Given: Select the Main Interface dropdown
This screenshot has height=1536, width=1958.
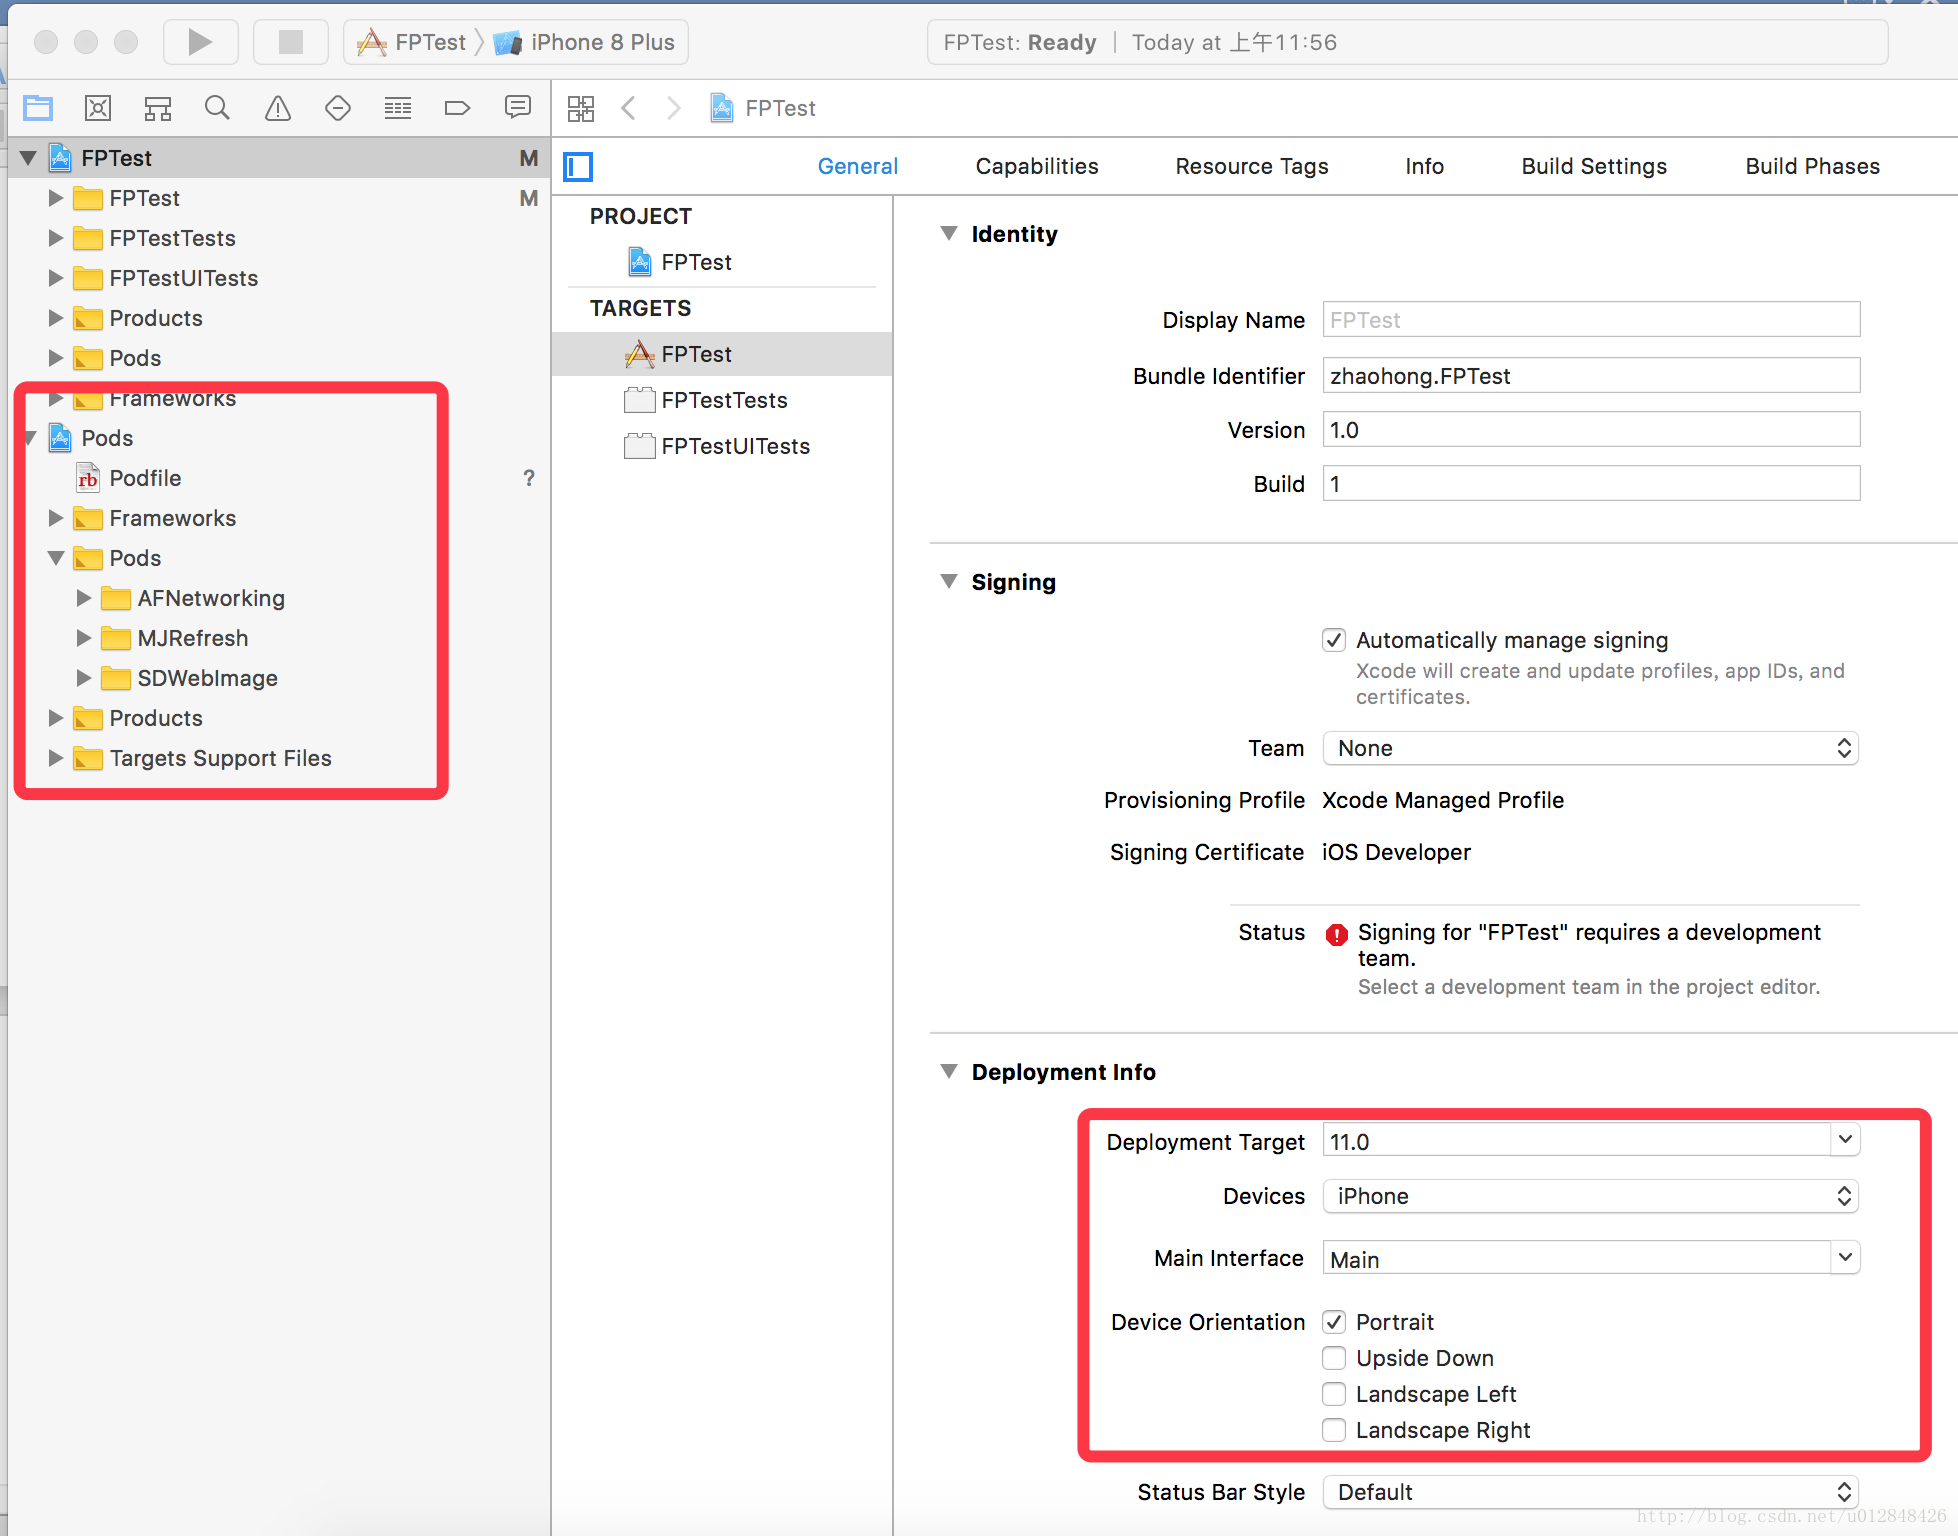Looking at the screenshot, I should tap(1588, 1256).
